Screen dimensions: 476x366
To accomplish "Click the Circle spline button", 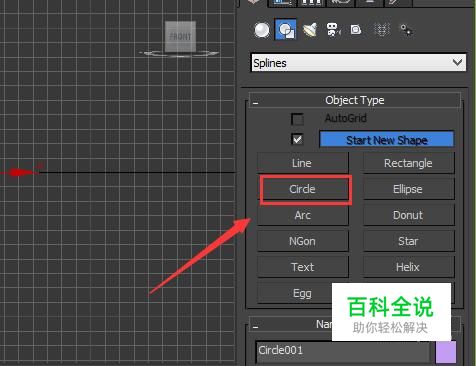I will 303,189.
